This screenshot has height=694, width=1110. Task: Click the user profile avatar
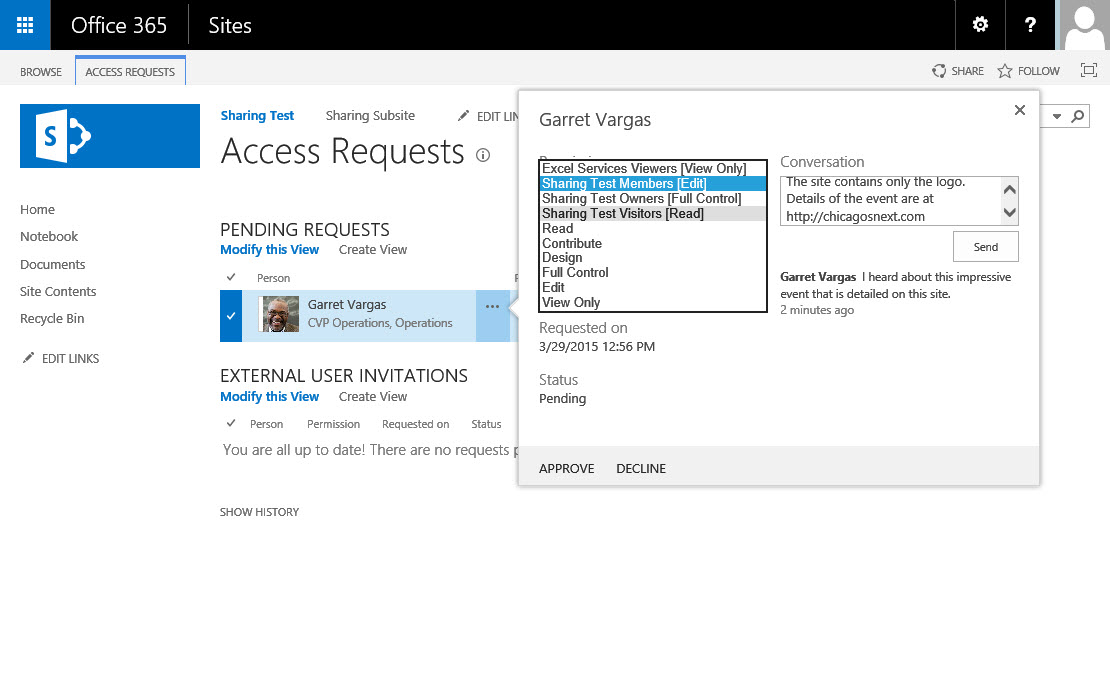point(1085,25)
